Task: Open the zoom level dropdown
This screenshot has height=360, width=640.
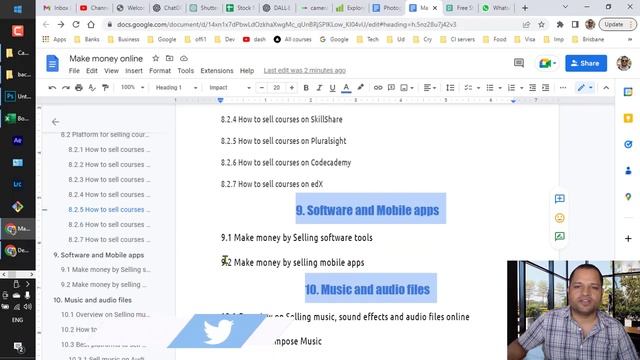Action: click(133, 87)
